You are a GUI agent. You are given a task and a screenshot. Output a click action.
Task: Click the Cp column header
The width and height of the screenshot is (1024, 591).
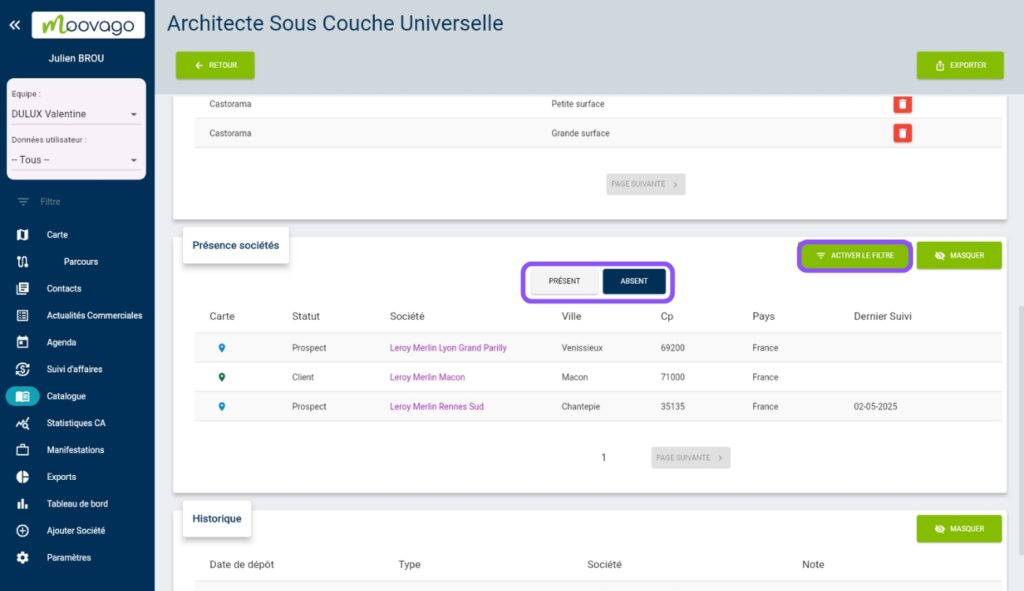click(667, 317)
